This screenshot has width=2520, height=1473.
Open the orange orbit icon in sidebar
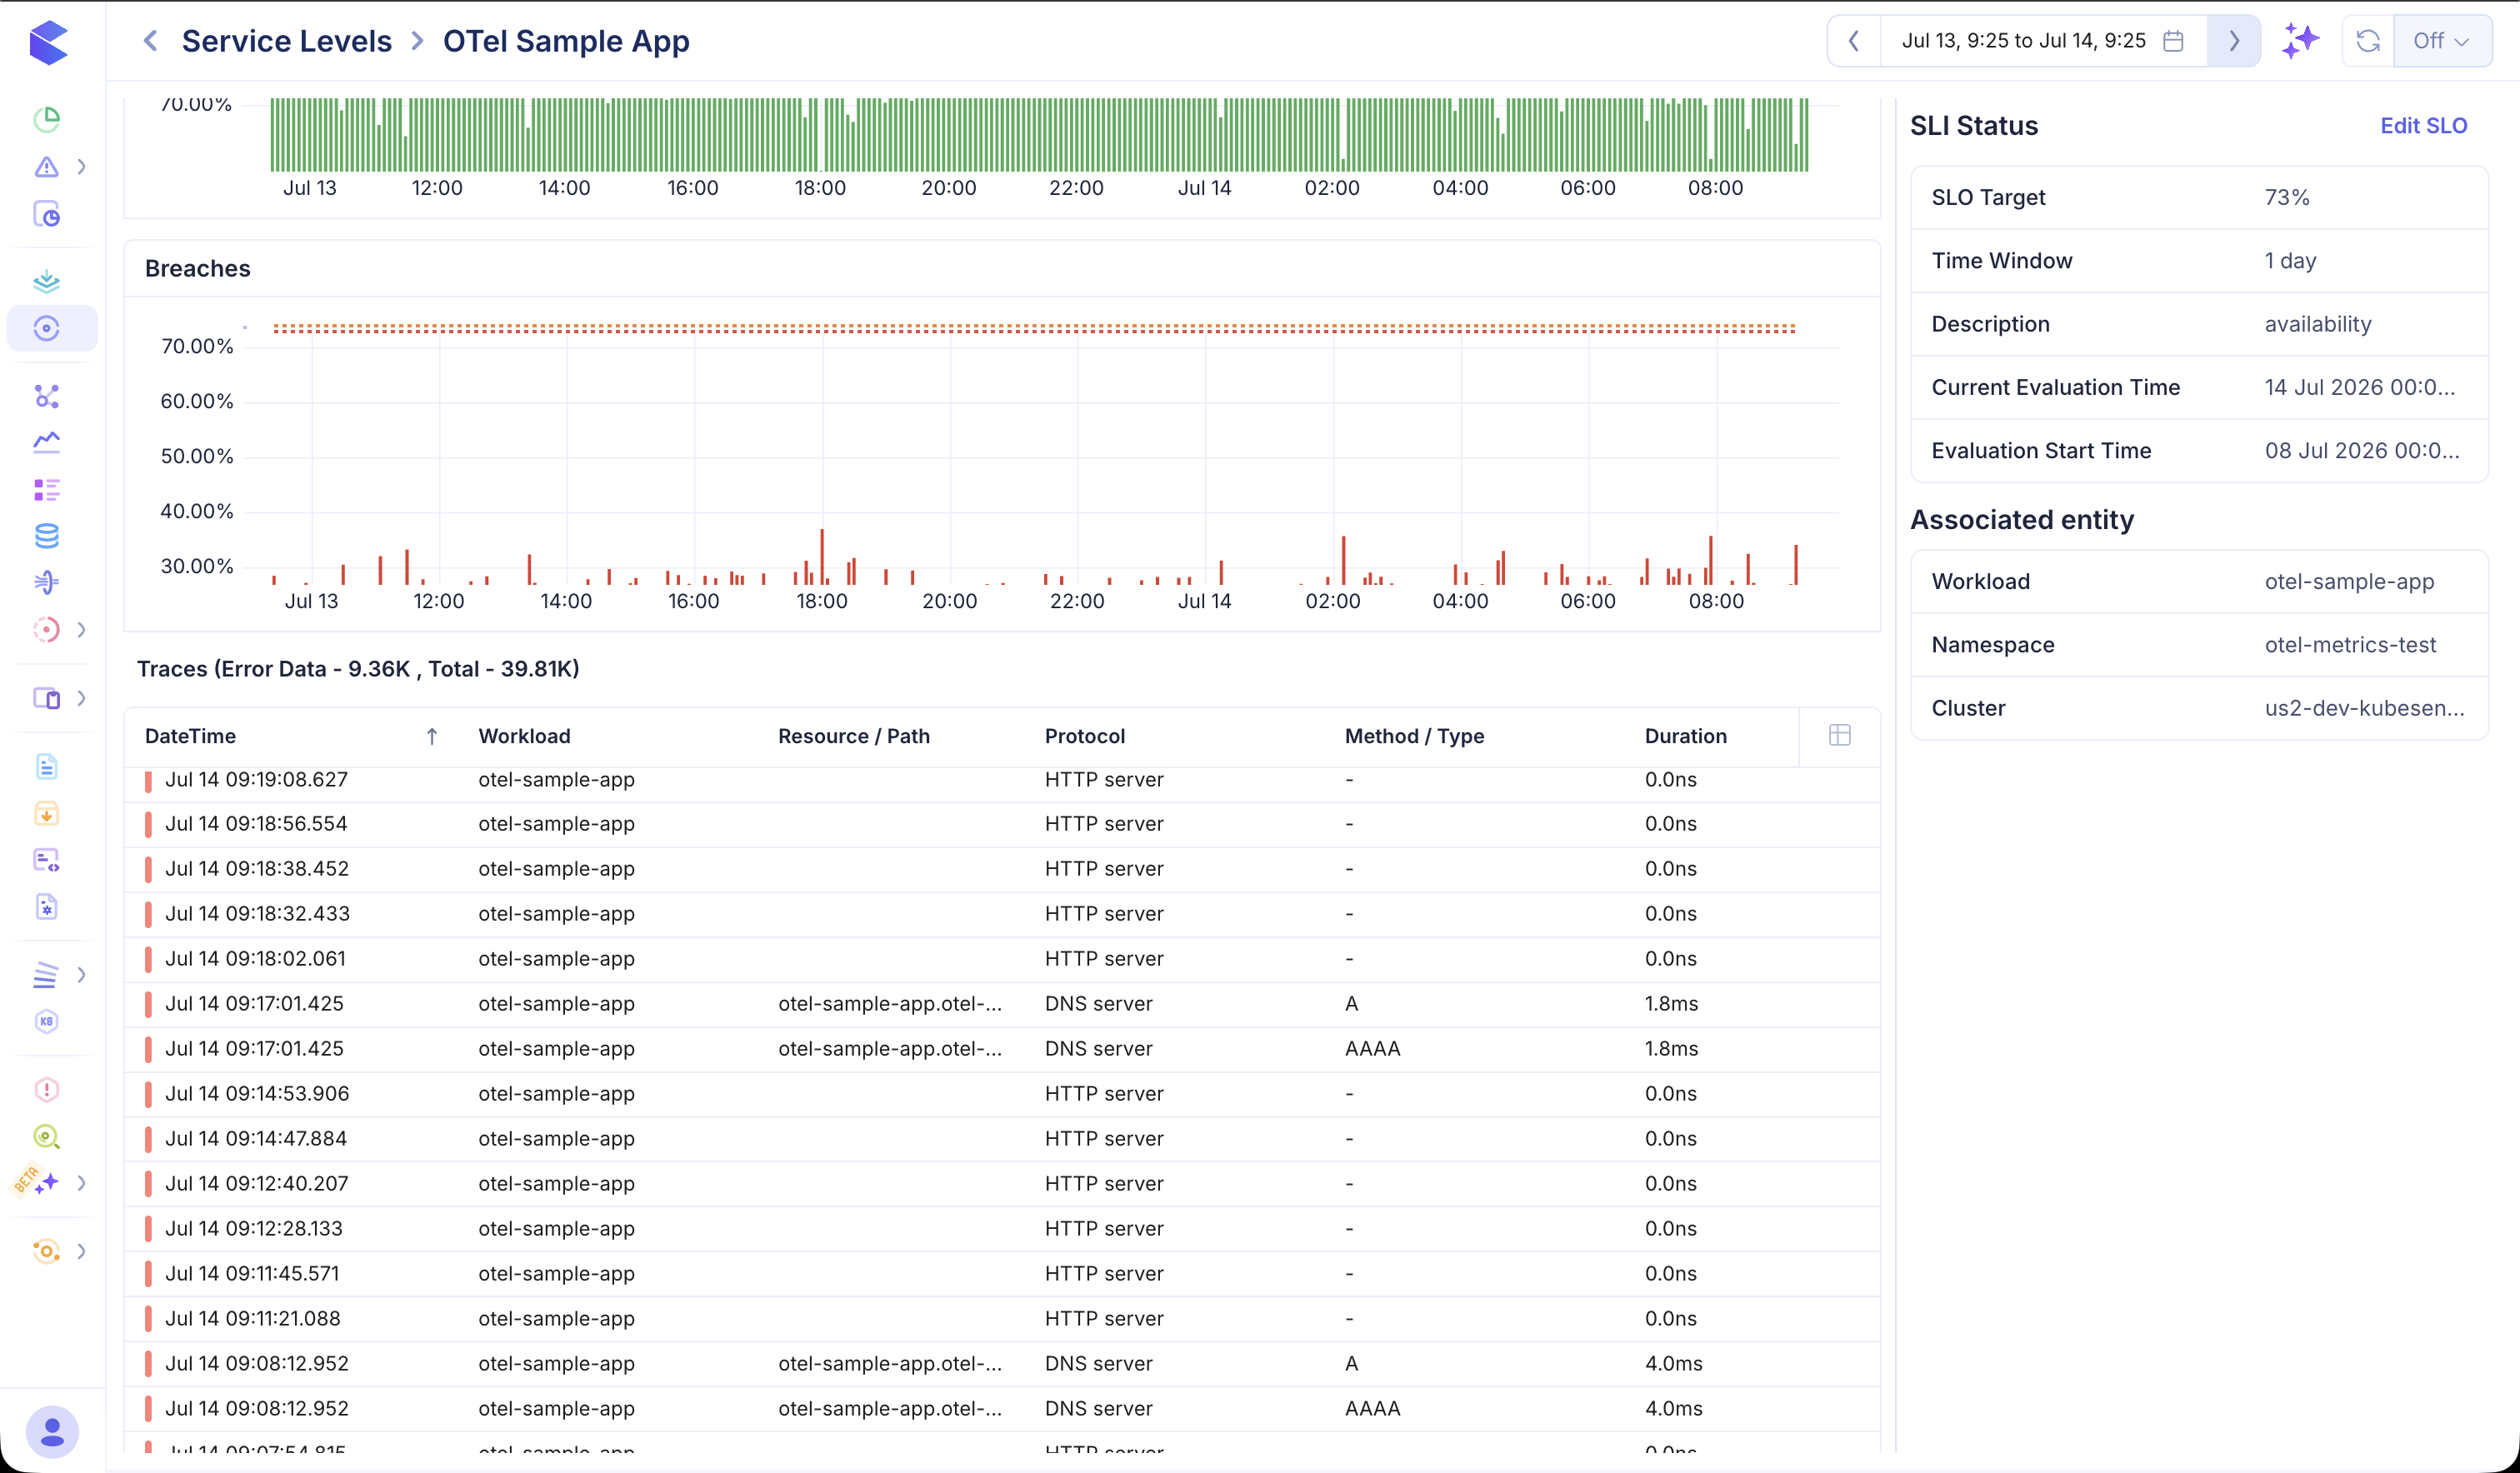click(x=46, y=1251)
